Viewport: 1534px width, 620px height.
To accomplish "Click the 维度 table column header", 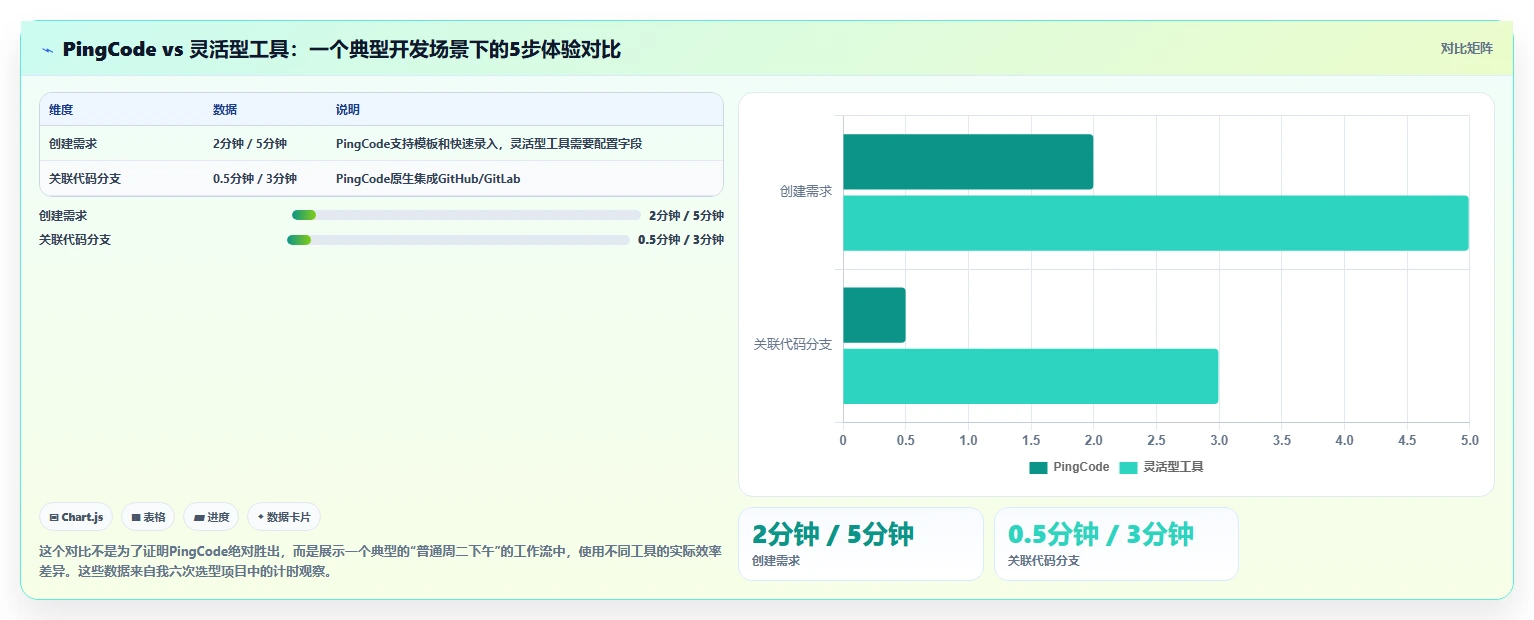I will tap(61, 110).
